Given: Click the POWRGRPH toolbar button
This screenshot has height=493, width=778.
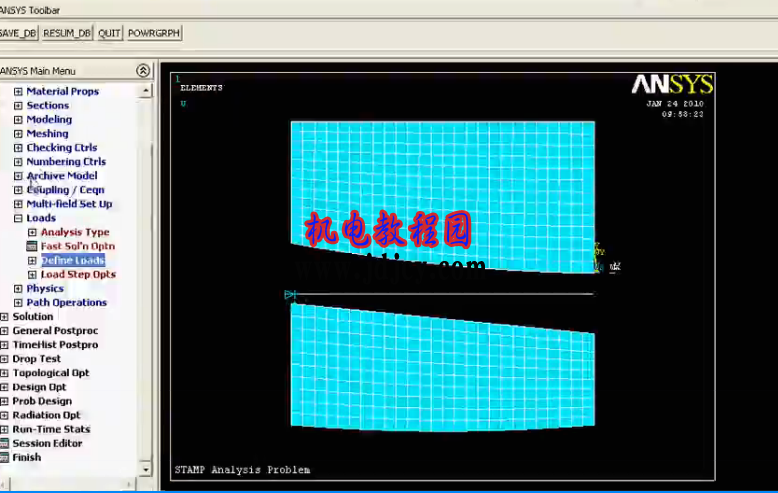Looking at the screenshot, I should [x=154, y=33].
